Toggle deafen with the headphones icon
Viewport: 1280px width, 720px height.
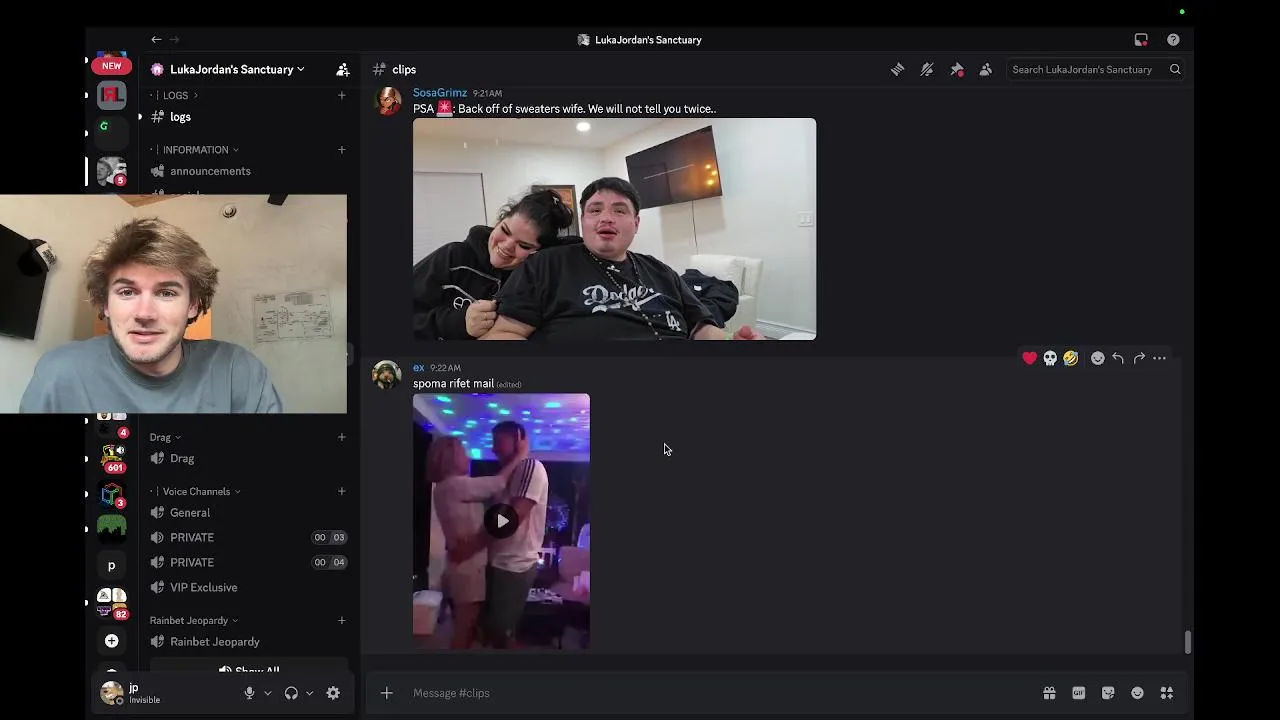pos(291,693)
